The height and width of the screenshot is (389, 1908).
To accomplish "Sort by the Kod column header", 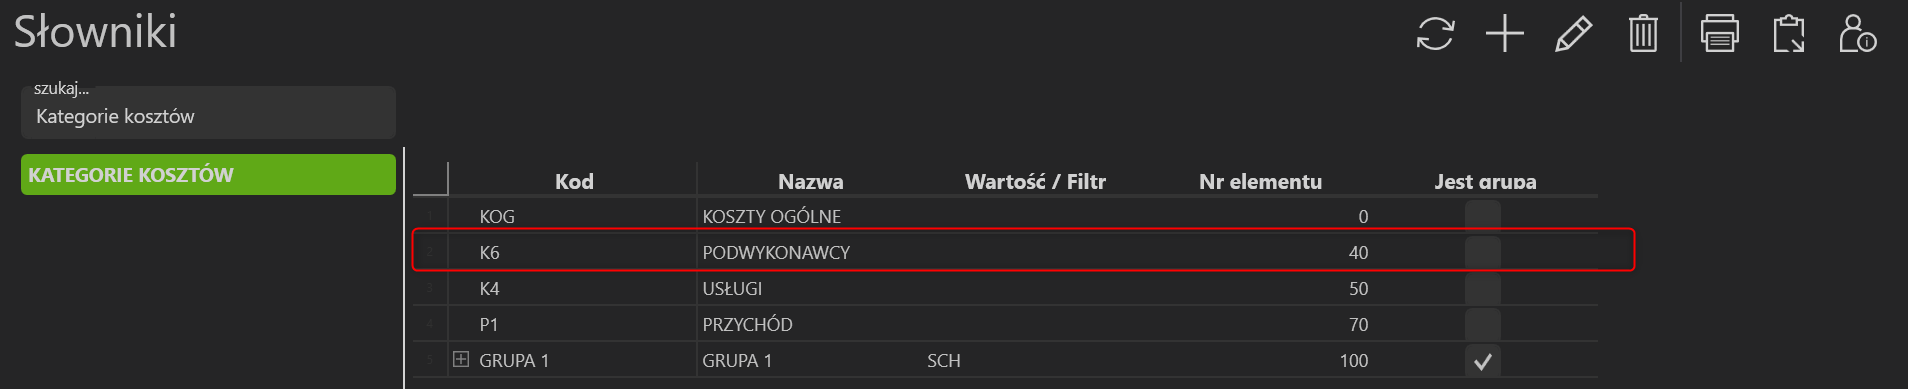I will [574, 181].
